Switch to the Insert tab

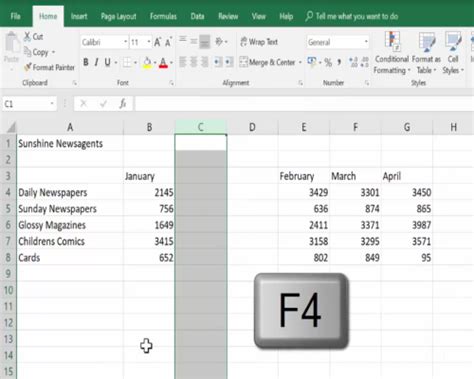pos(79,16)
